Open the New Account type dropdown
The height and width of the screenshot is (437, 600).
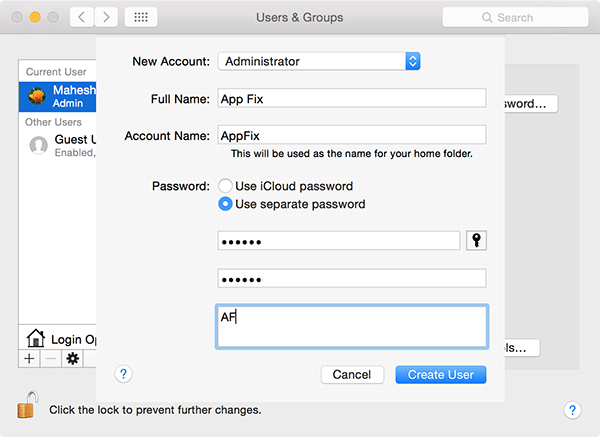(x=319, y=61)
